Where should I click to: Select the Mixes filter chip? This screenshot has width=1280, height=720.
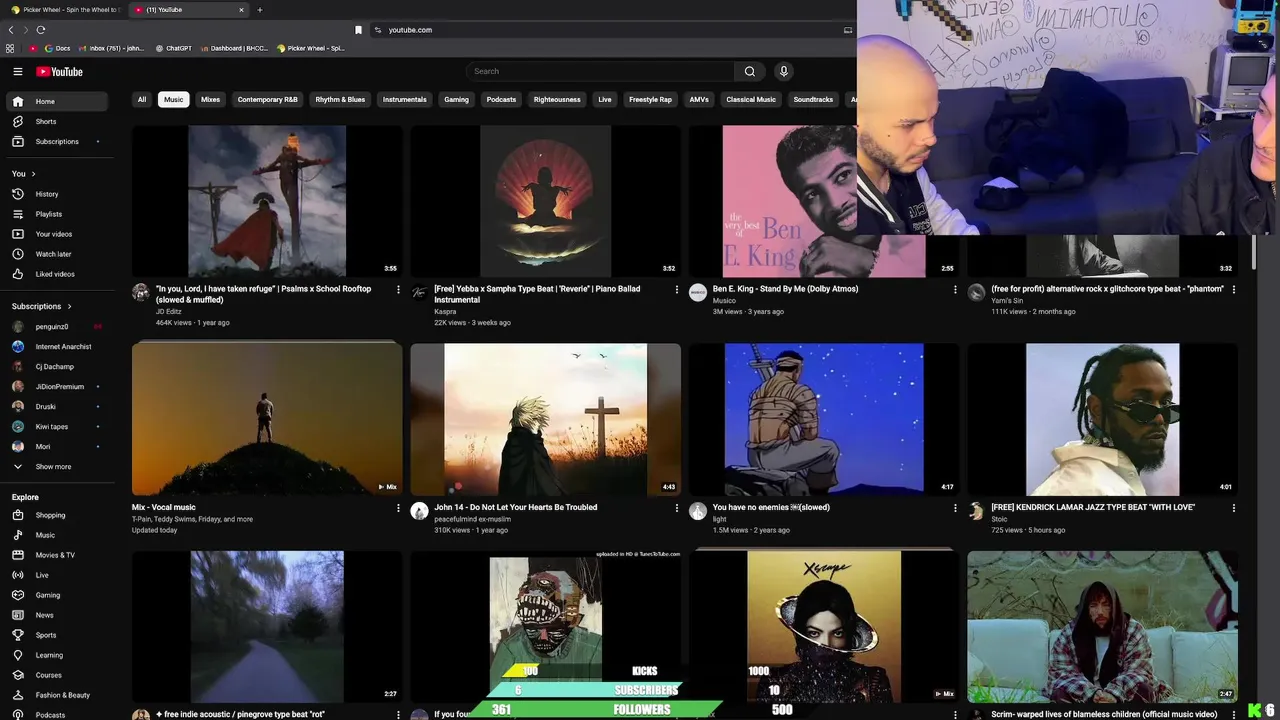[210, 100]
